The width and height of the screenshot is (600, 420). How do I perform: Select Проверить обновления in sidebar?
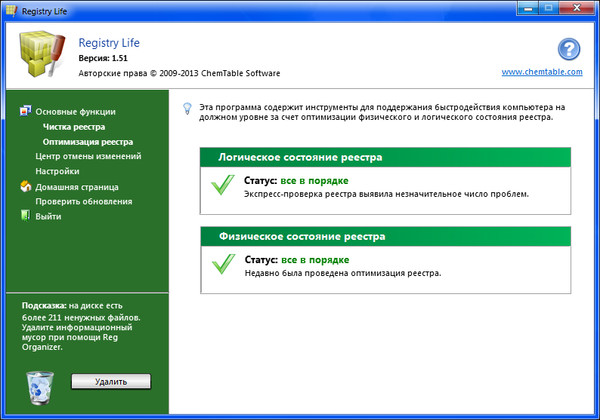tap(83, 201)
